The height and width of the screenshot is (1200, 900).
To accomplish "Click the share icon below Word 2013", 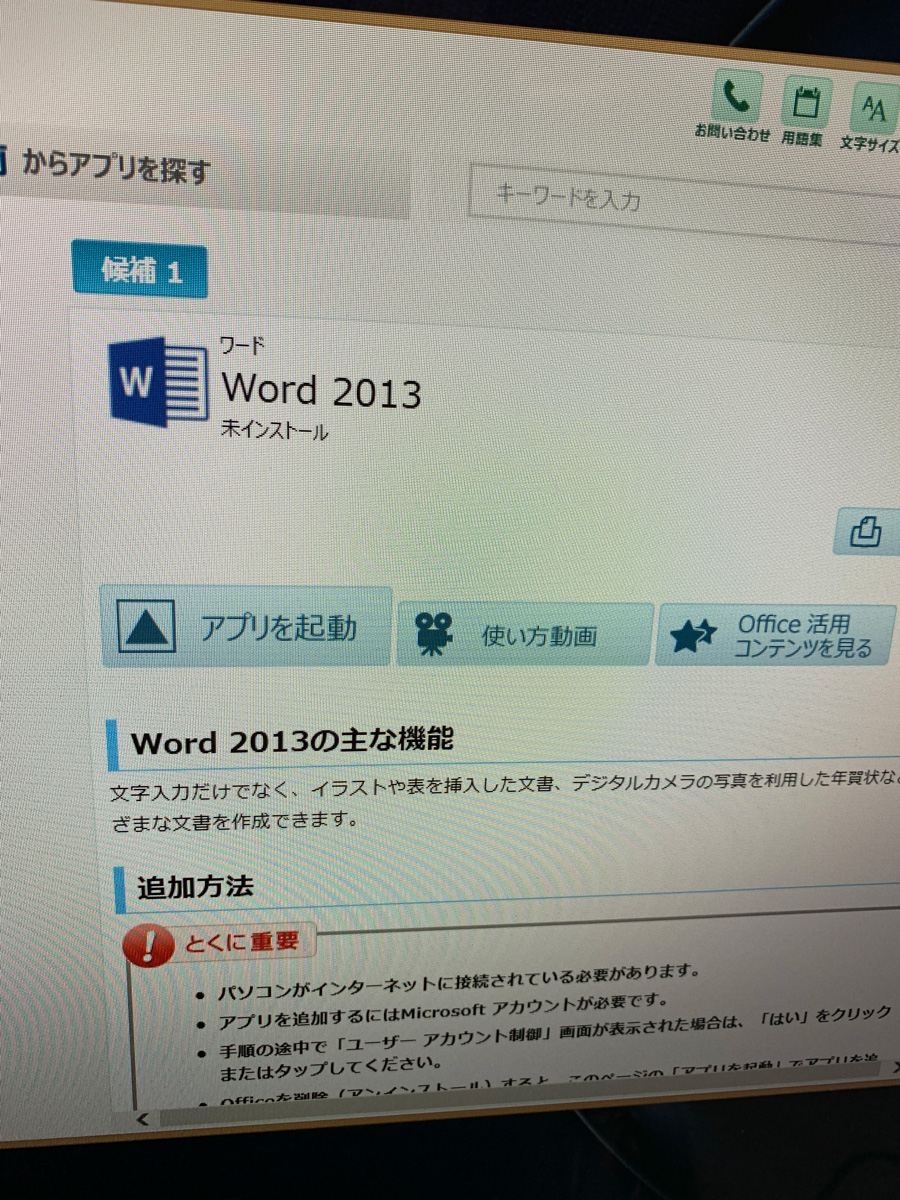I will pyautogui.click(x=864, y=532).
